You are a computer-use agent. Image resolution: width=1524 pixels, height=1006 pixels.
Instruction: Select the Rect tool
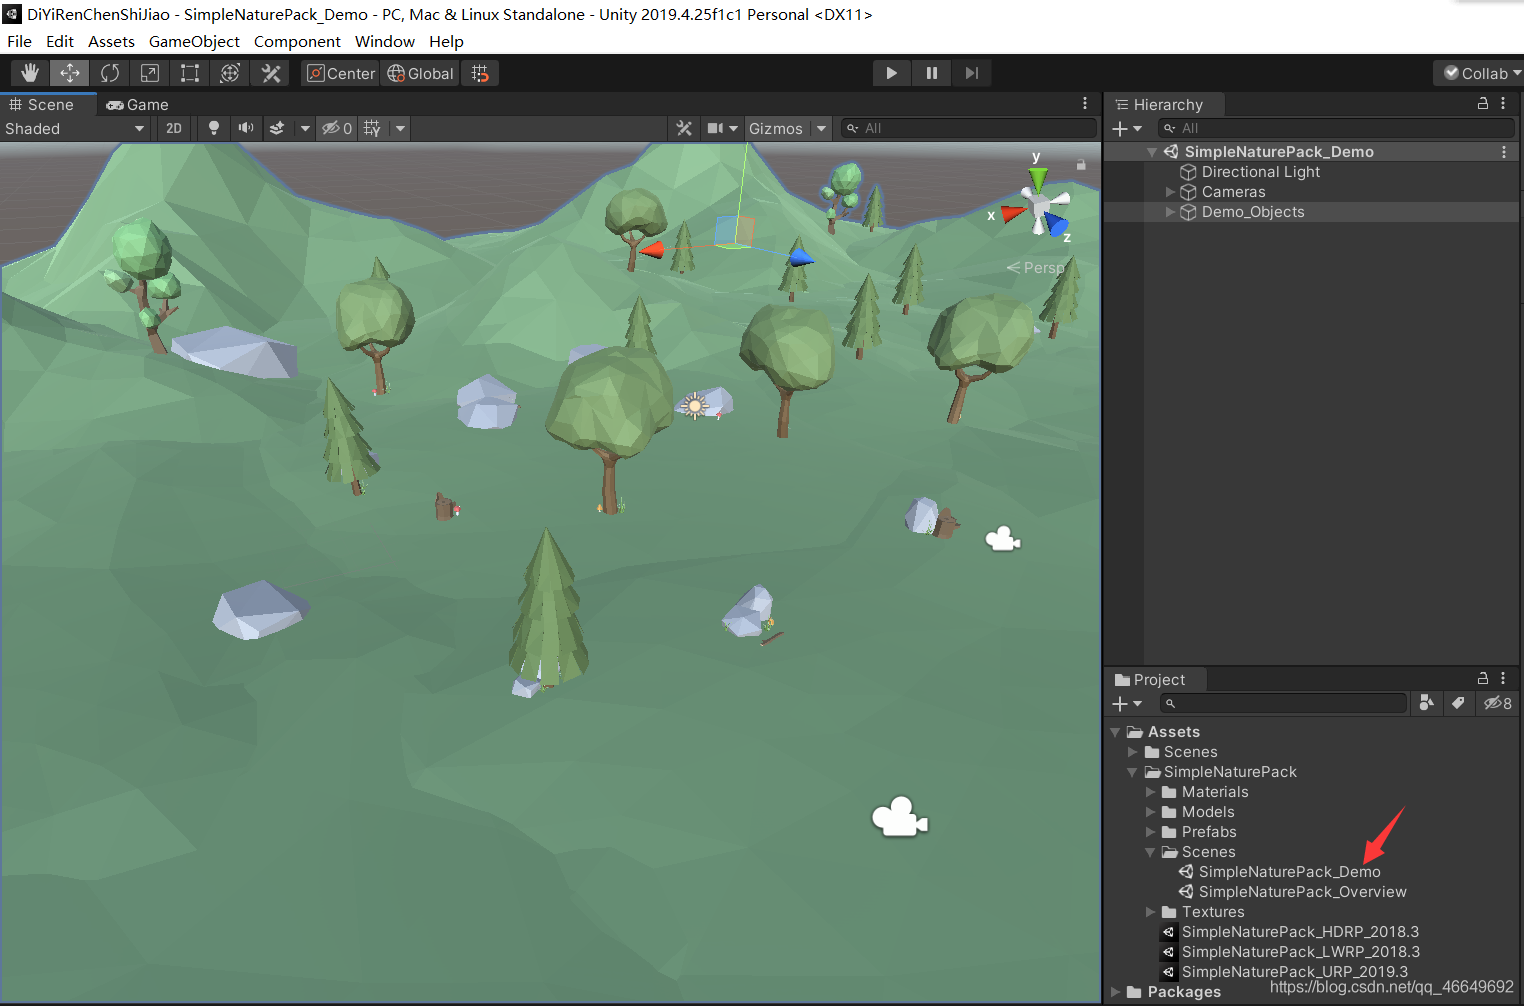pyautogui.click(x=190, y=73)
